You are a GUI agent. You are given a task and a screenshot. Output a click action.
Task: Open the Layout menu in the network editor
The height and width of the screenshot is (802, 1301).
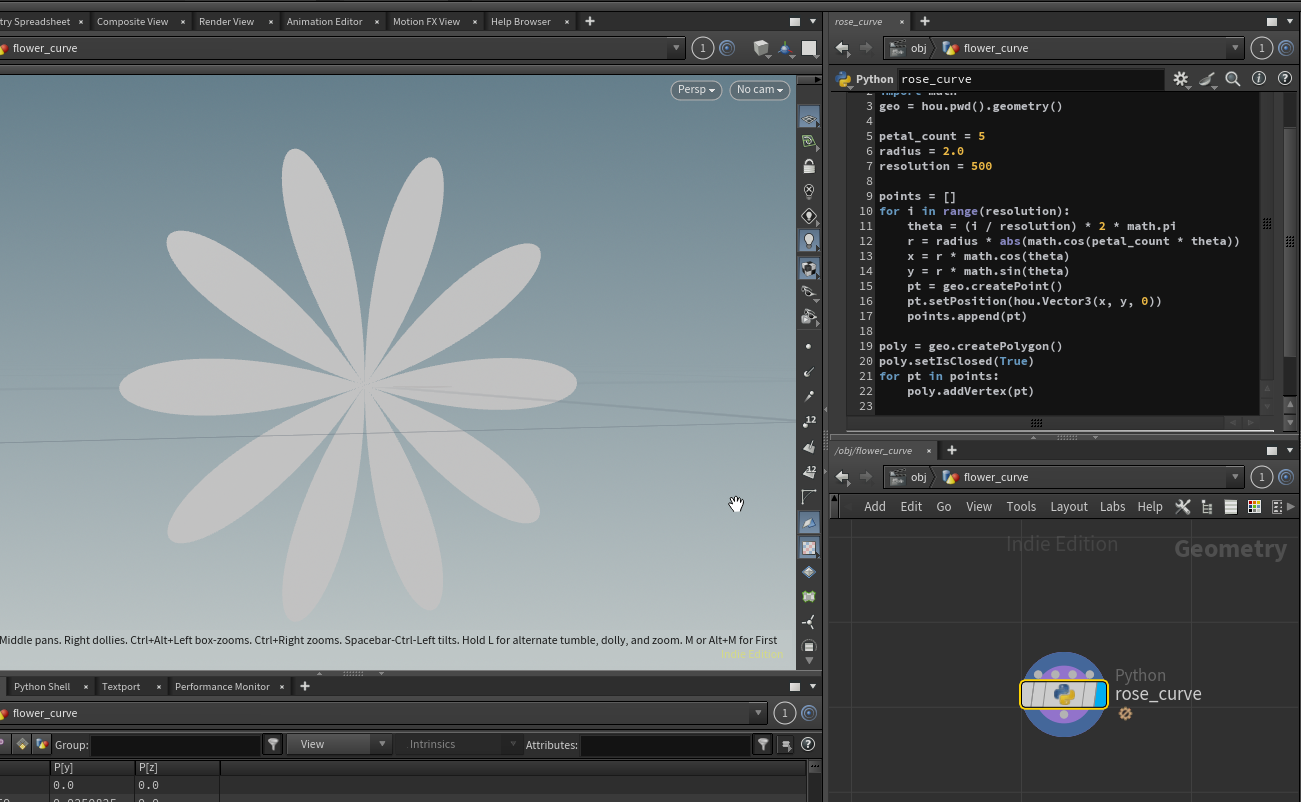click(x=1068, y=507)
